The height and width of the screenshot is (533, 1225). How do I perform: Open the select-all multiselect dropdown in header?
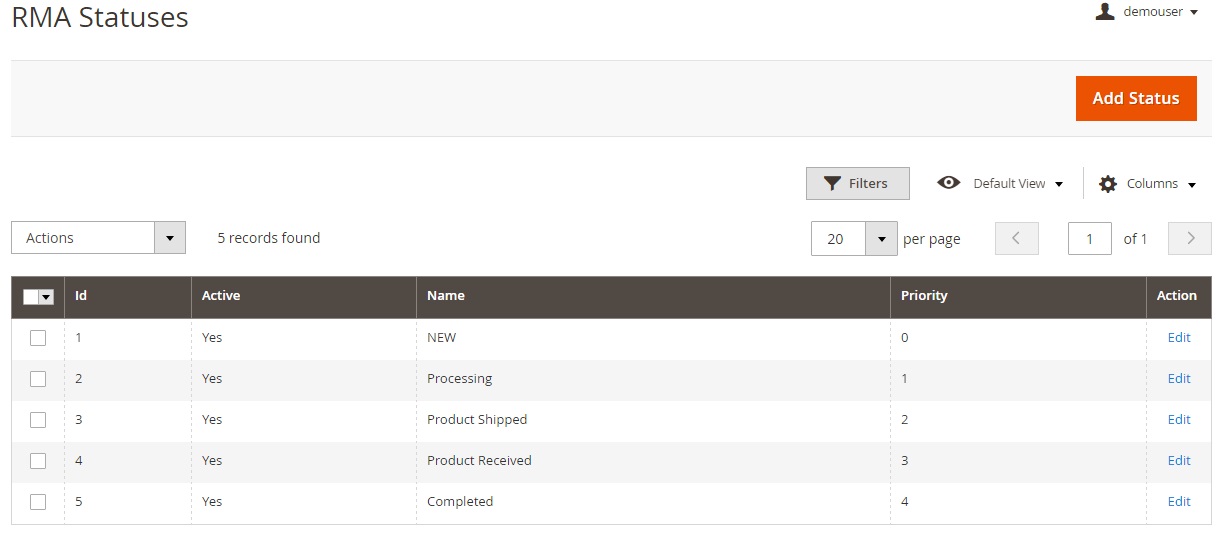tap(46, 297)
